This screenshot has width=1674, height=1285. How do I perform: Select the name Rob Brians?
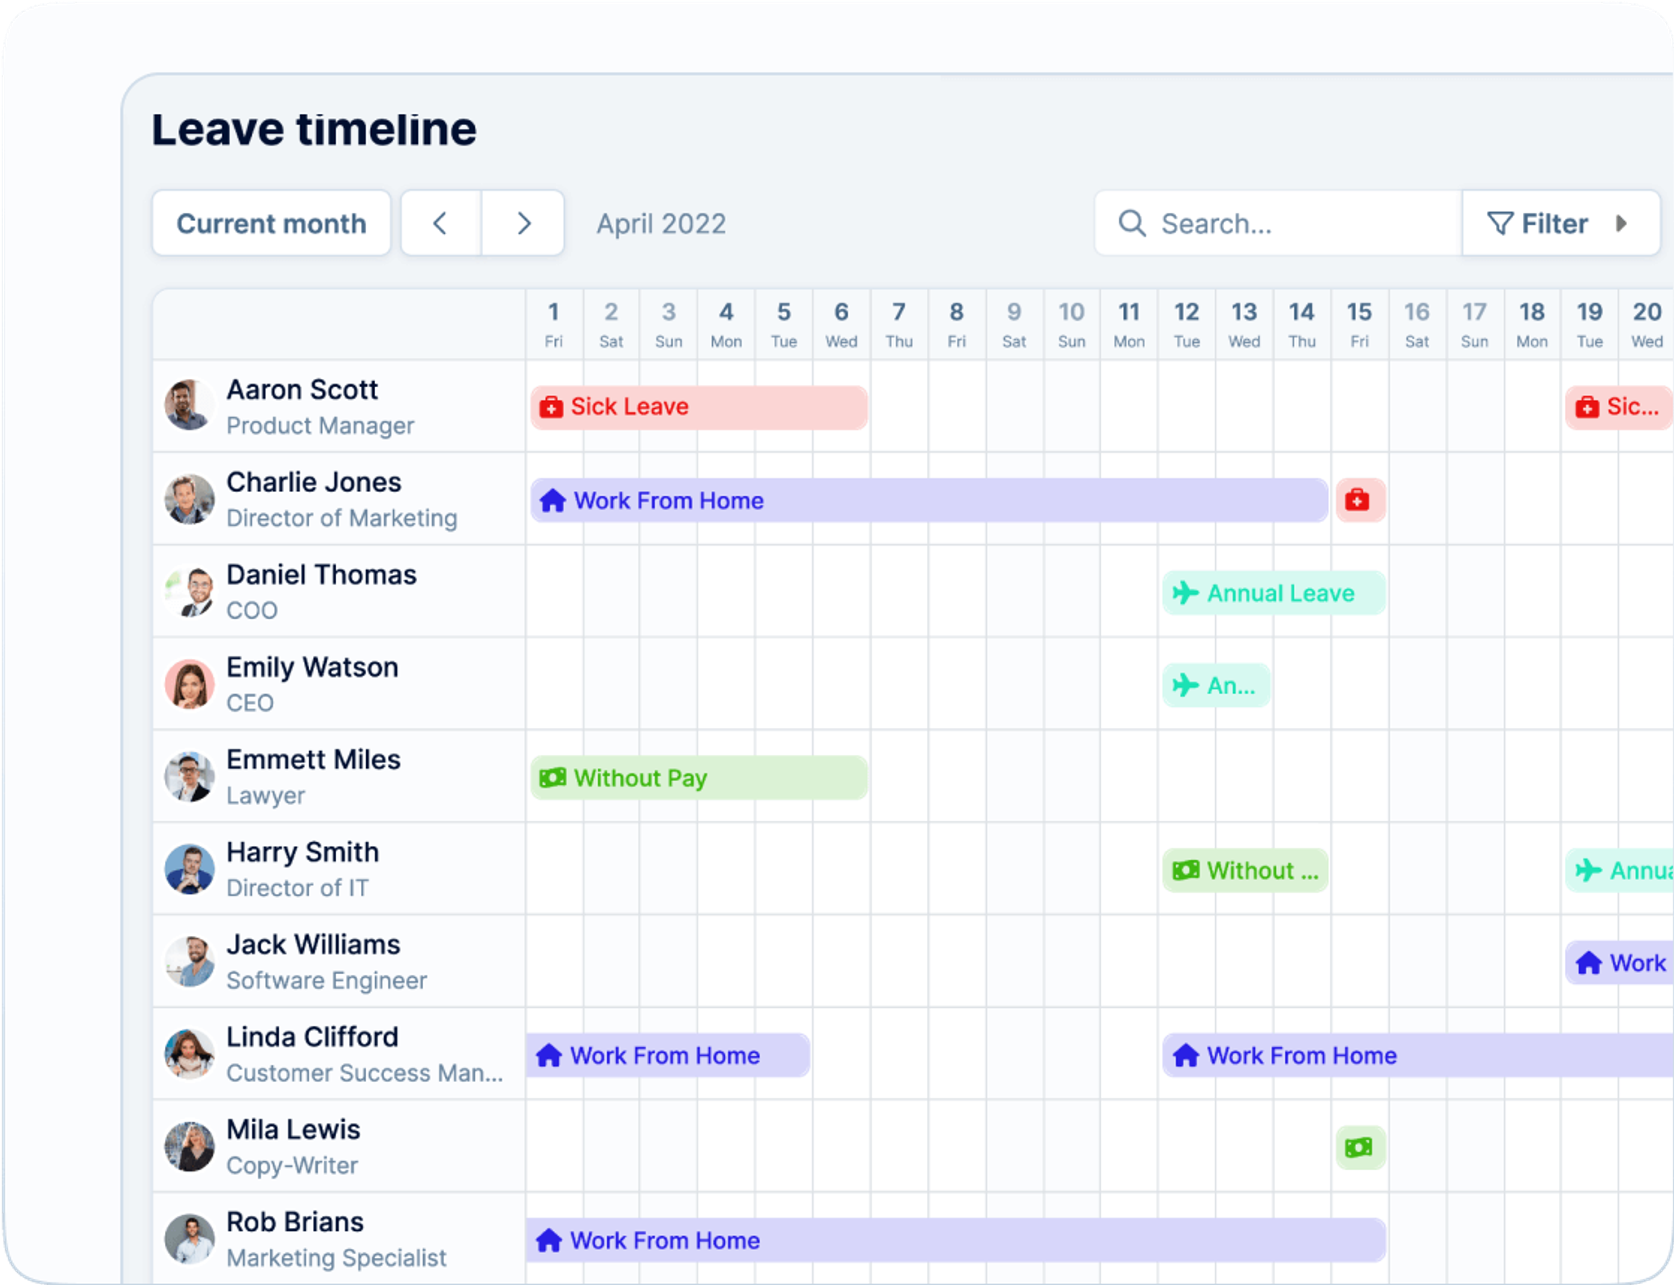[295, 1222]
